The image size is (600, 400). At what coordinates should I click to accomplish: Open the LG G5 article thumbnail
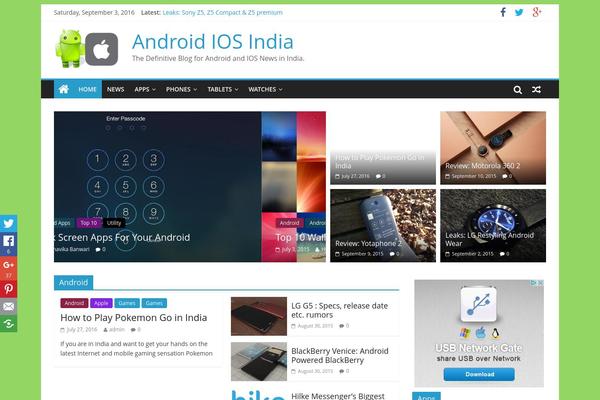[259, 316]
